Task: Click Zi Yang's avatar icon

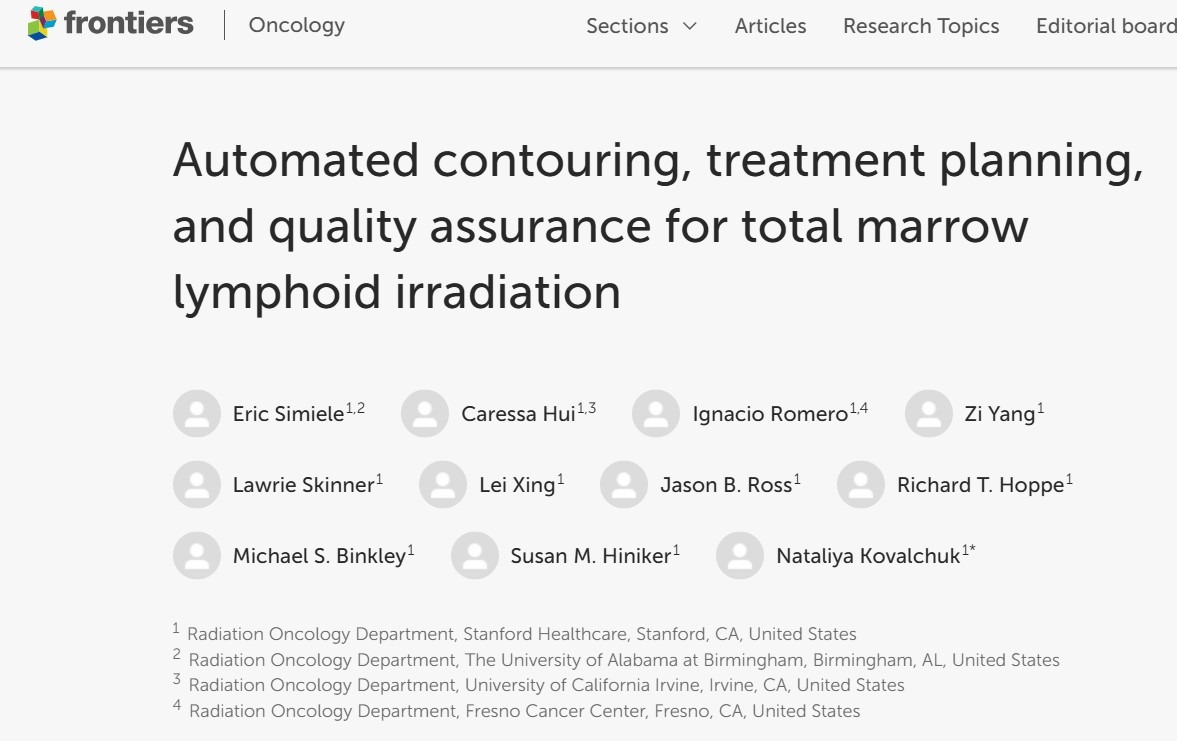Action: [x=928, y=413]
